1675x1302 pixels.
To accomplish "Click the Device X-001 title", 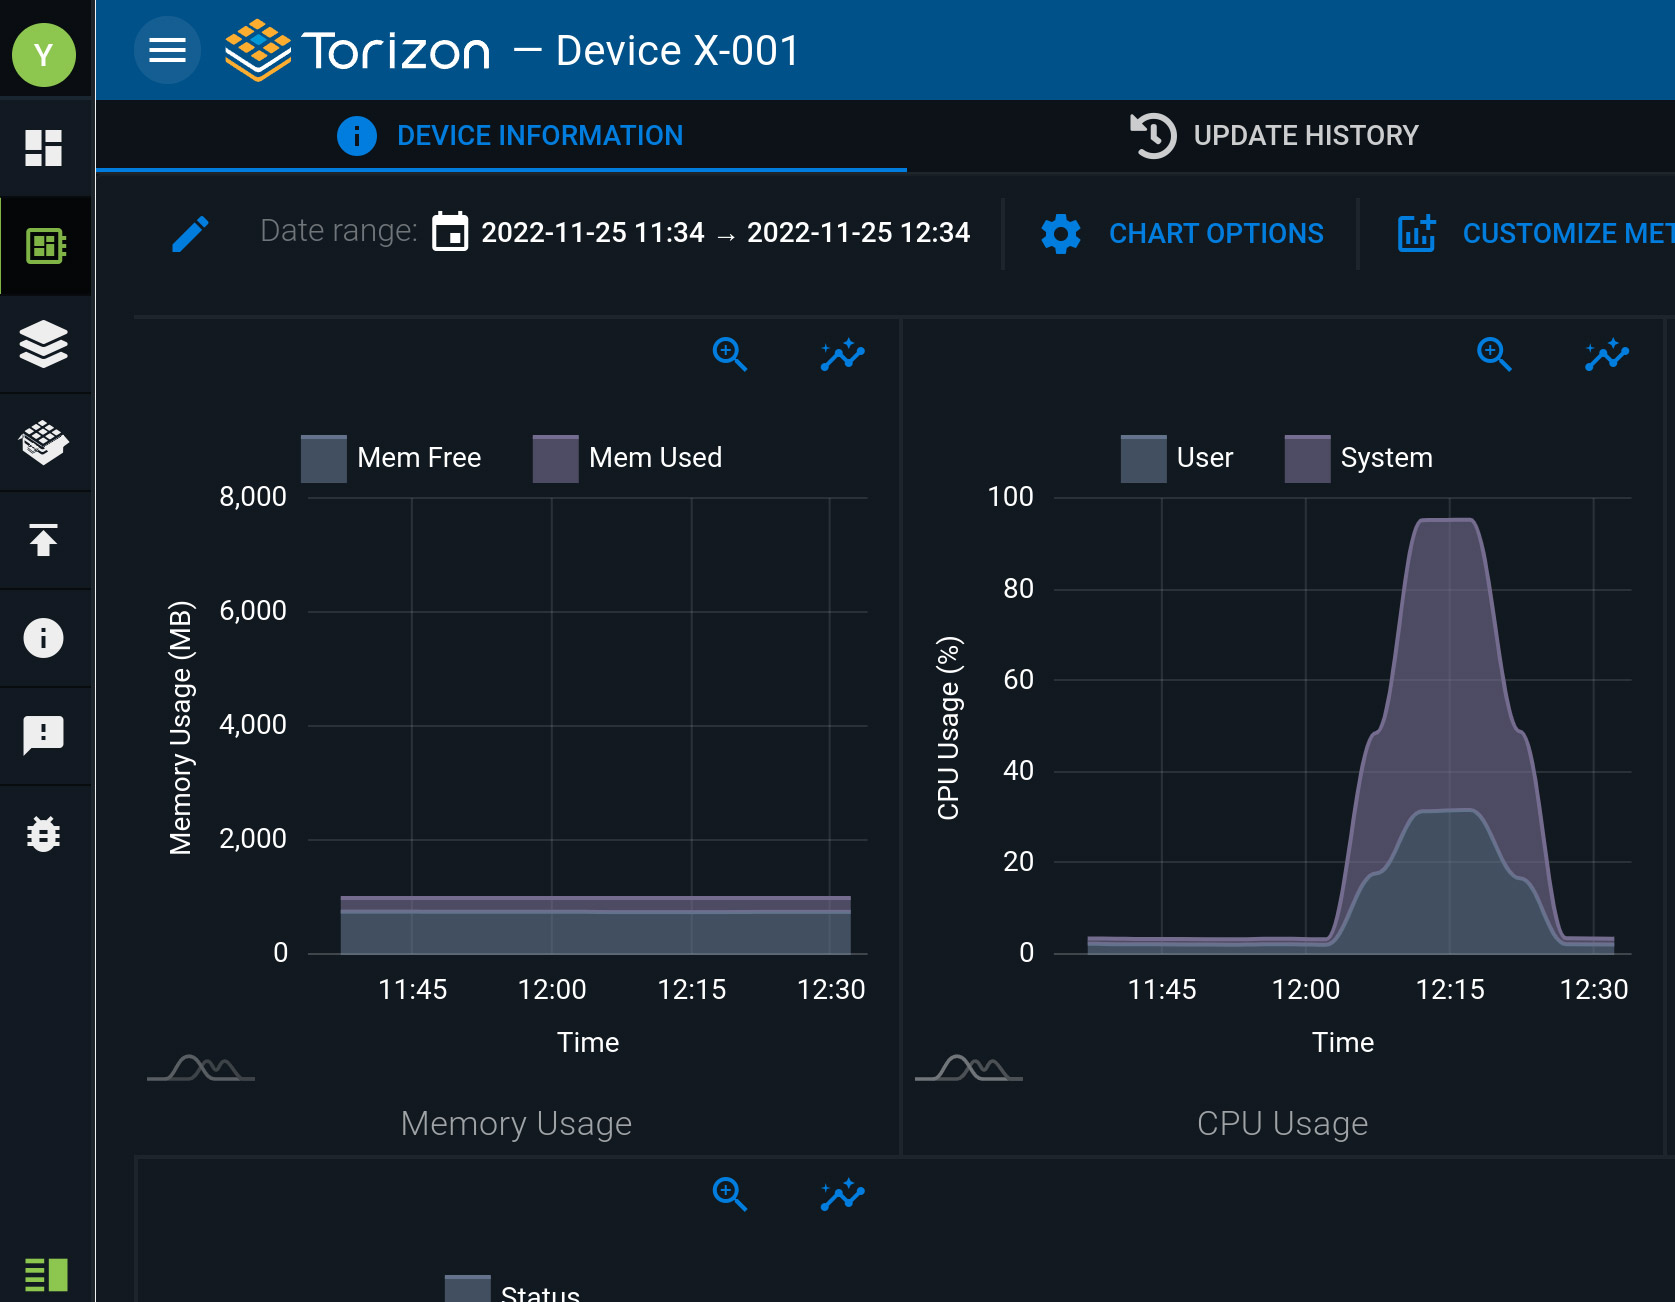I will 677,51.
